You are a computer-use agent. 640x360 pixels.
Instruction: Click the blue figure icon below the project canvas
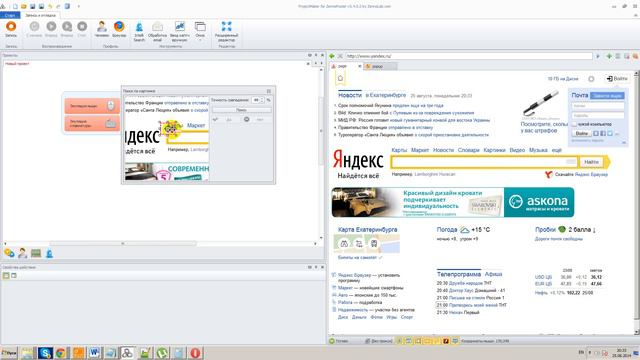click(49, 253)
